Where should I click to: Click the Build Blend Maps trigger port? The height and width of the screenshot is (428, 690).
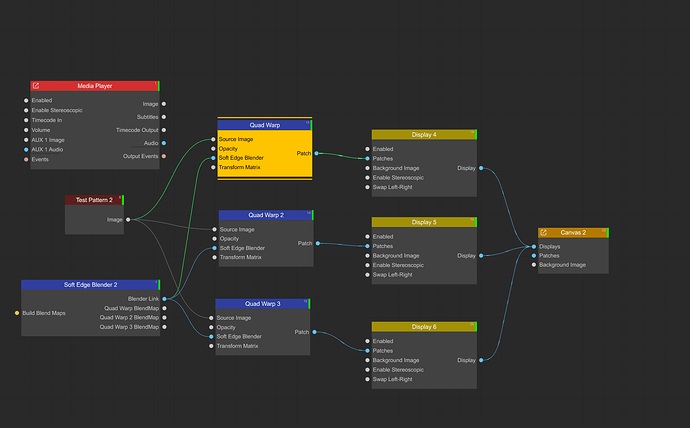tap(17, 313)
